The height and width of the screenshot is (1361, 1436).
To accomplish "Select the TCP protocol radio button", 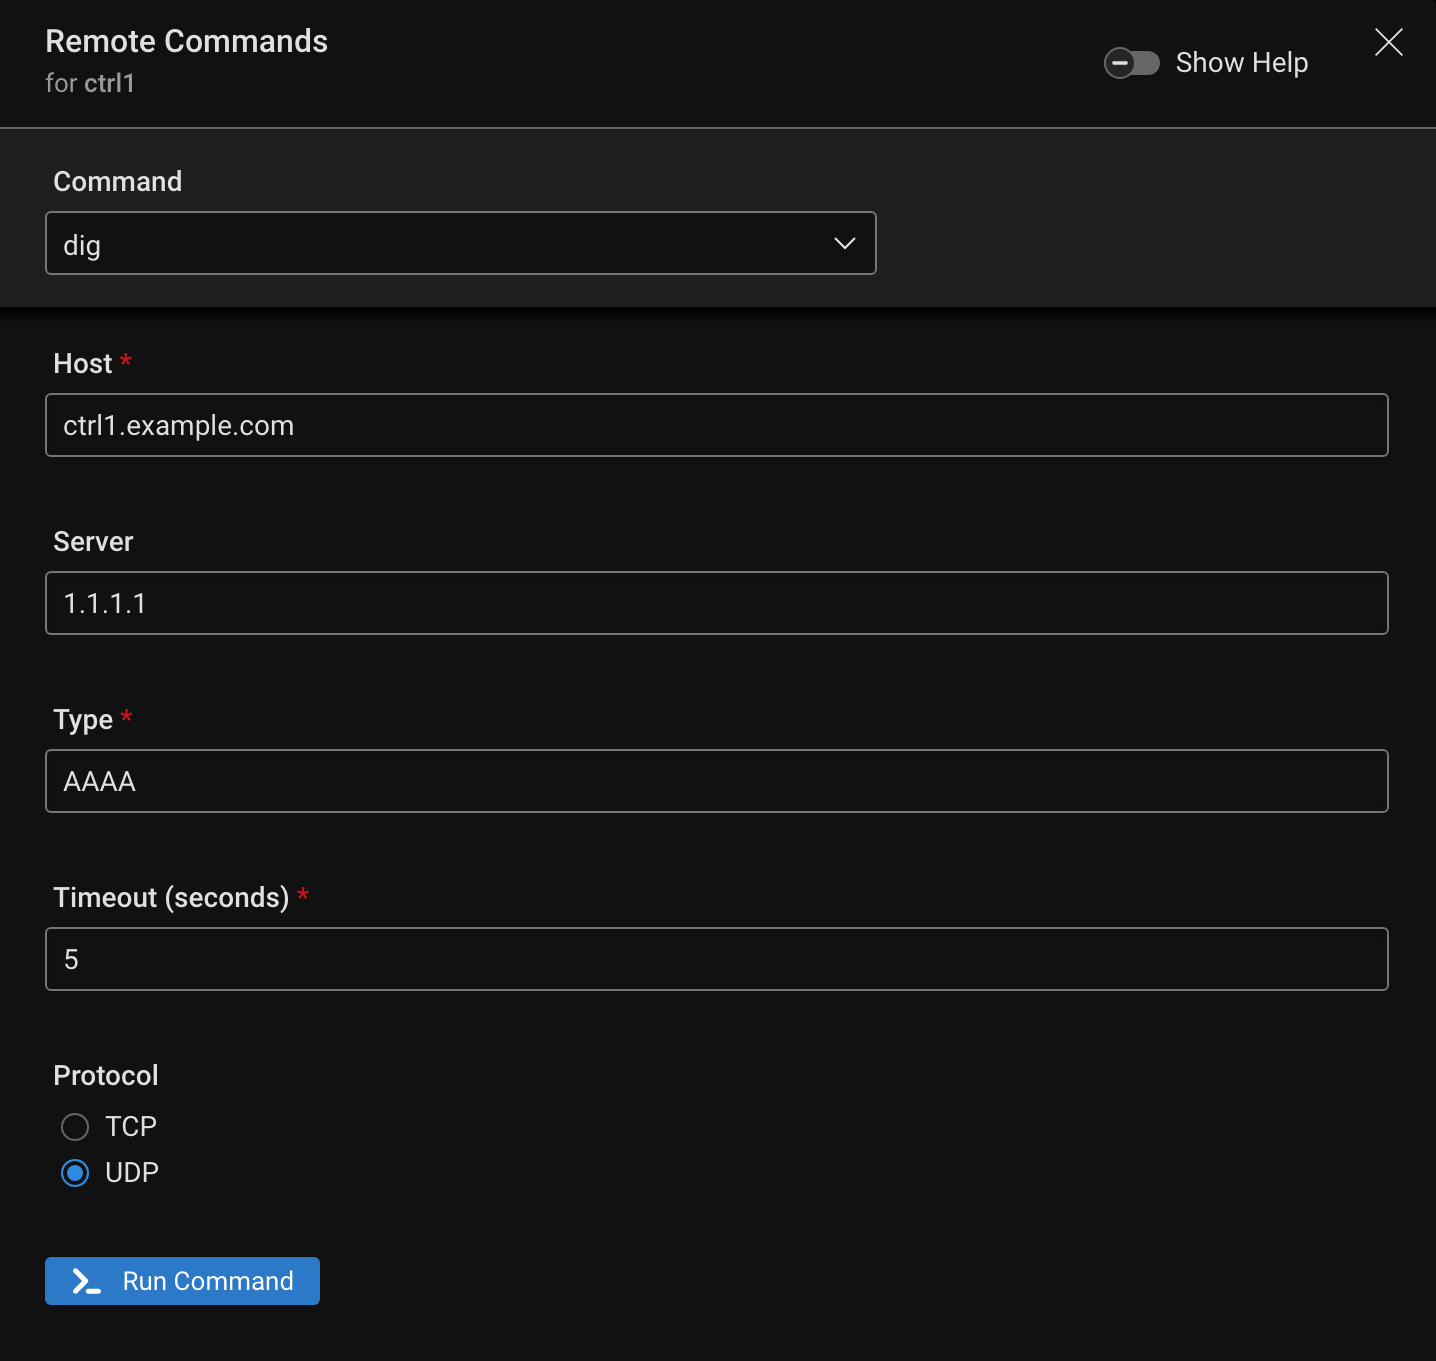I will pyautogui.click(x=74, y=1126).
